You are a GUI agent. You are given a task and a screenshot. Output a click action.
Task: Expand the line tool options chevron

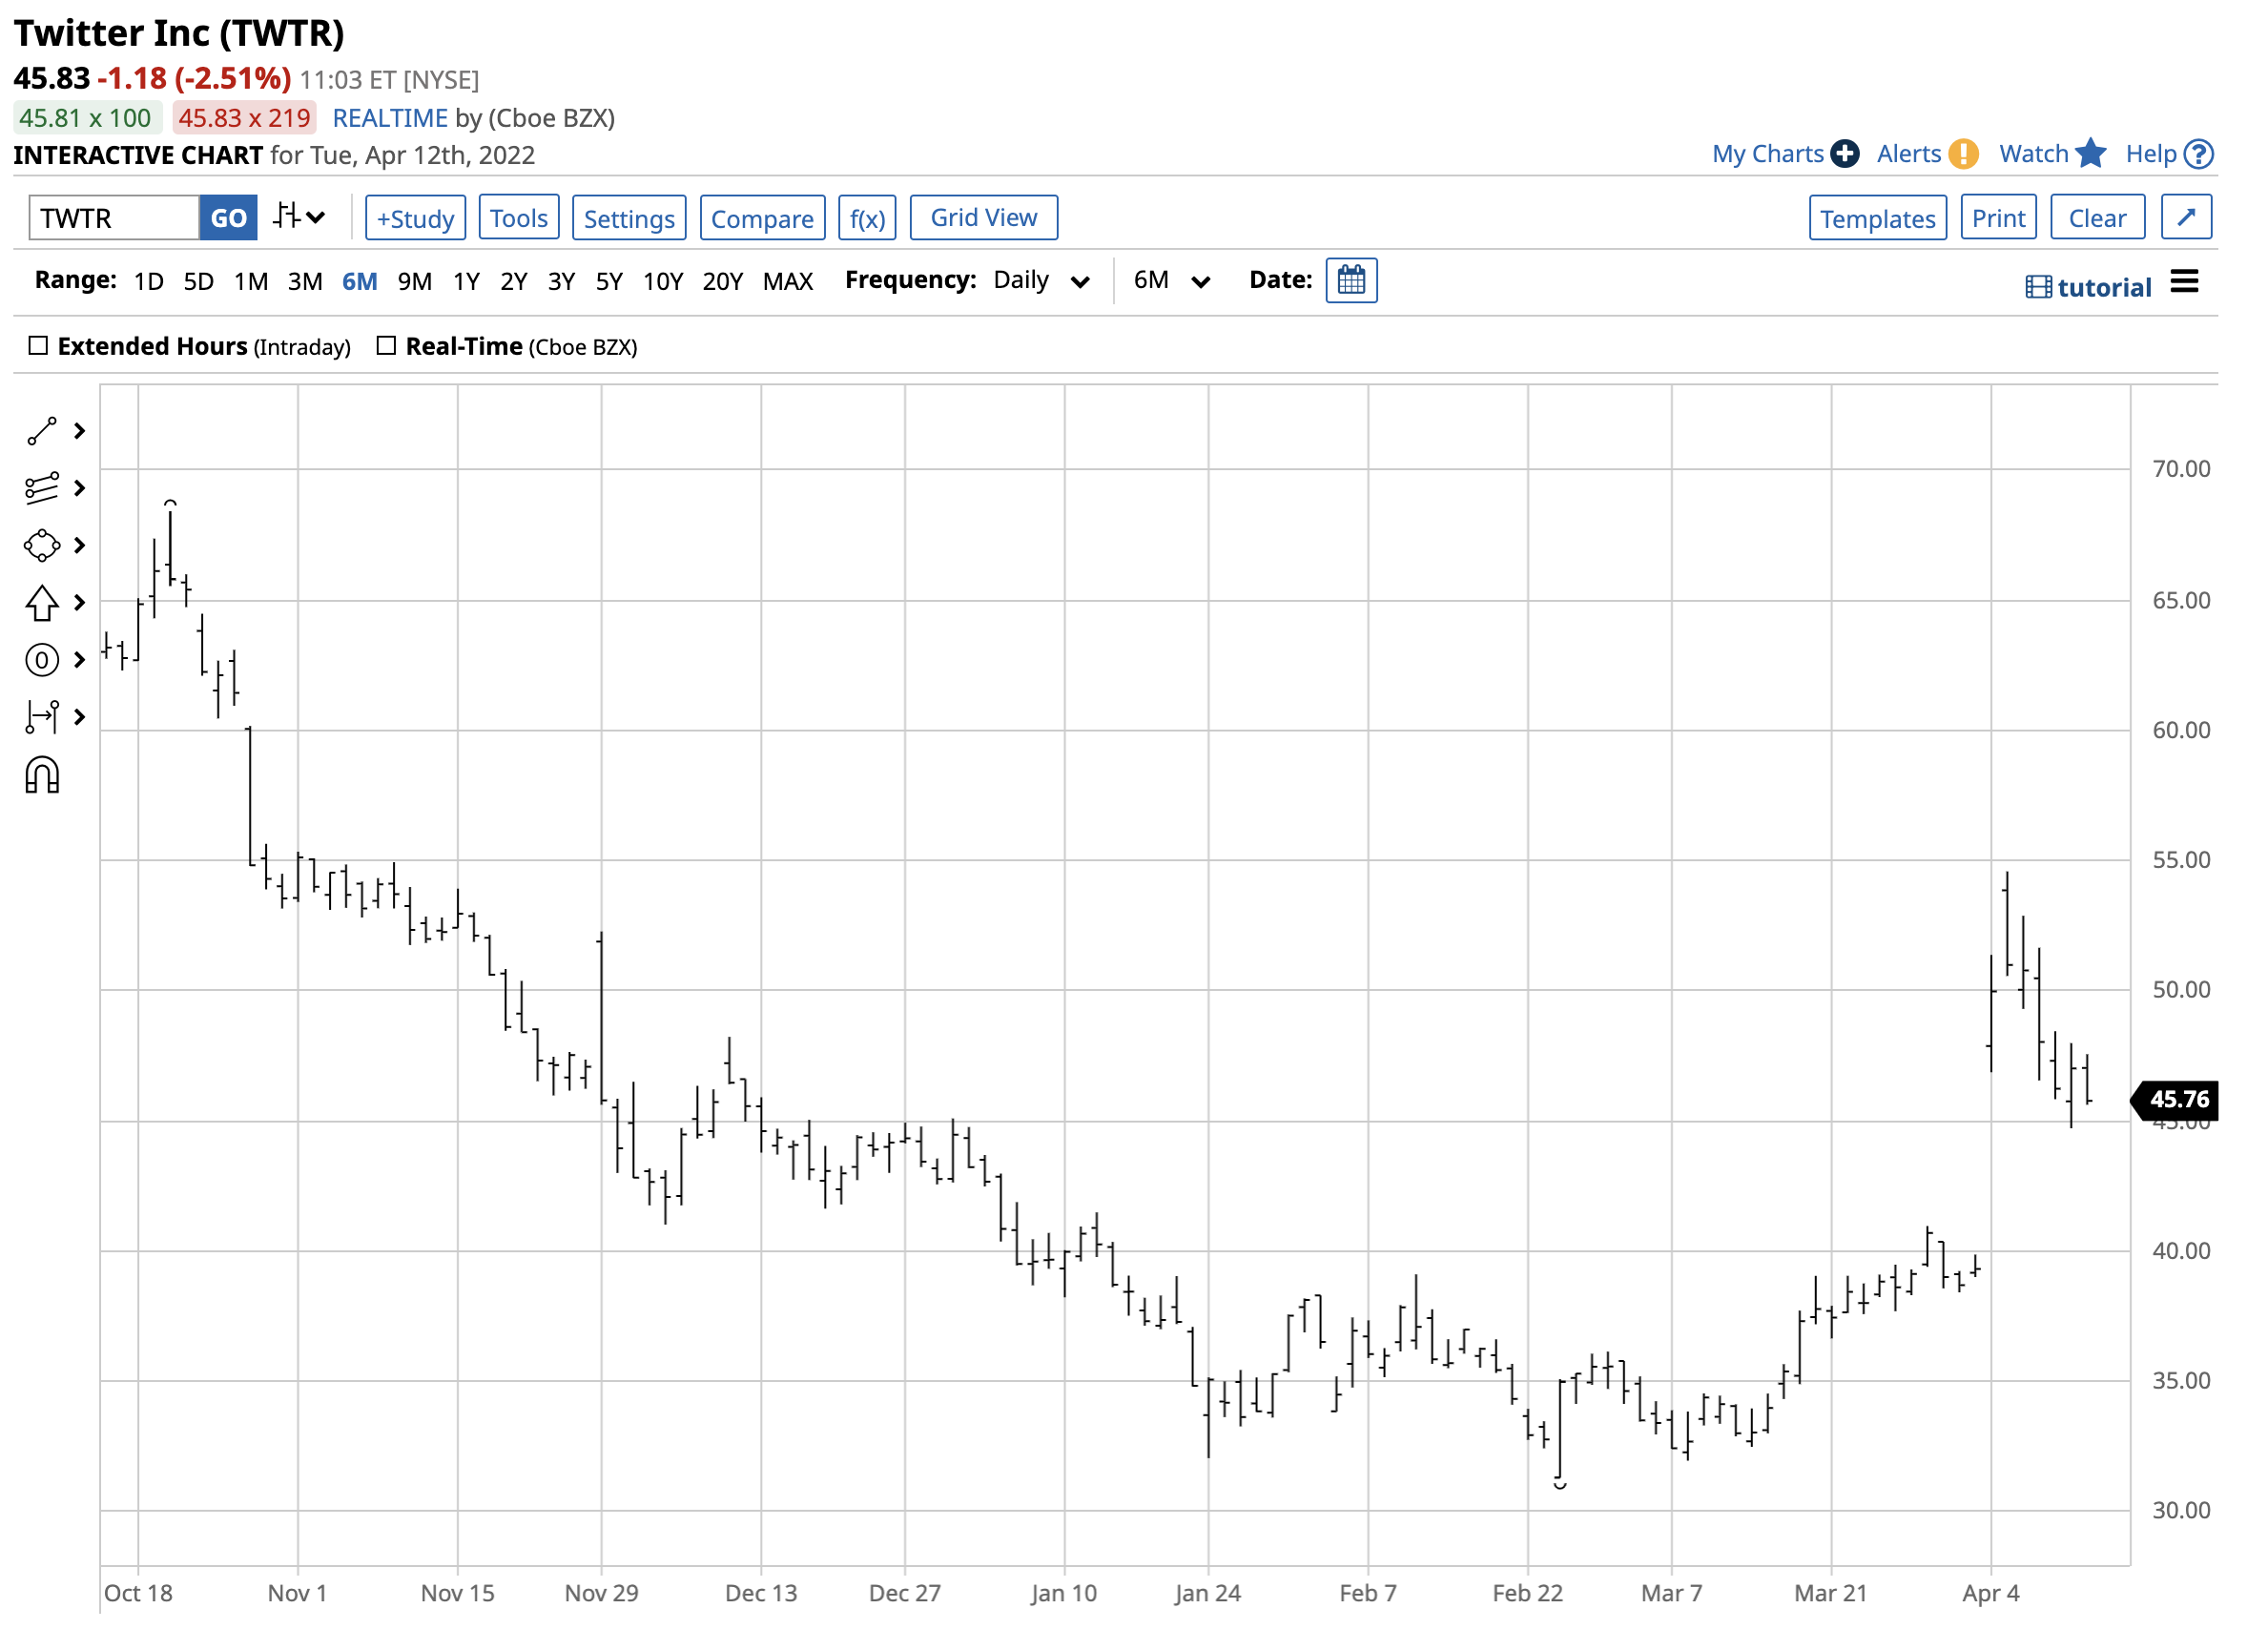click(80, 432)
